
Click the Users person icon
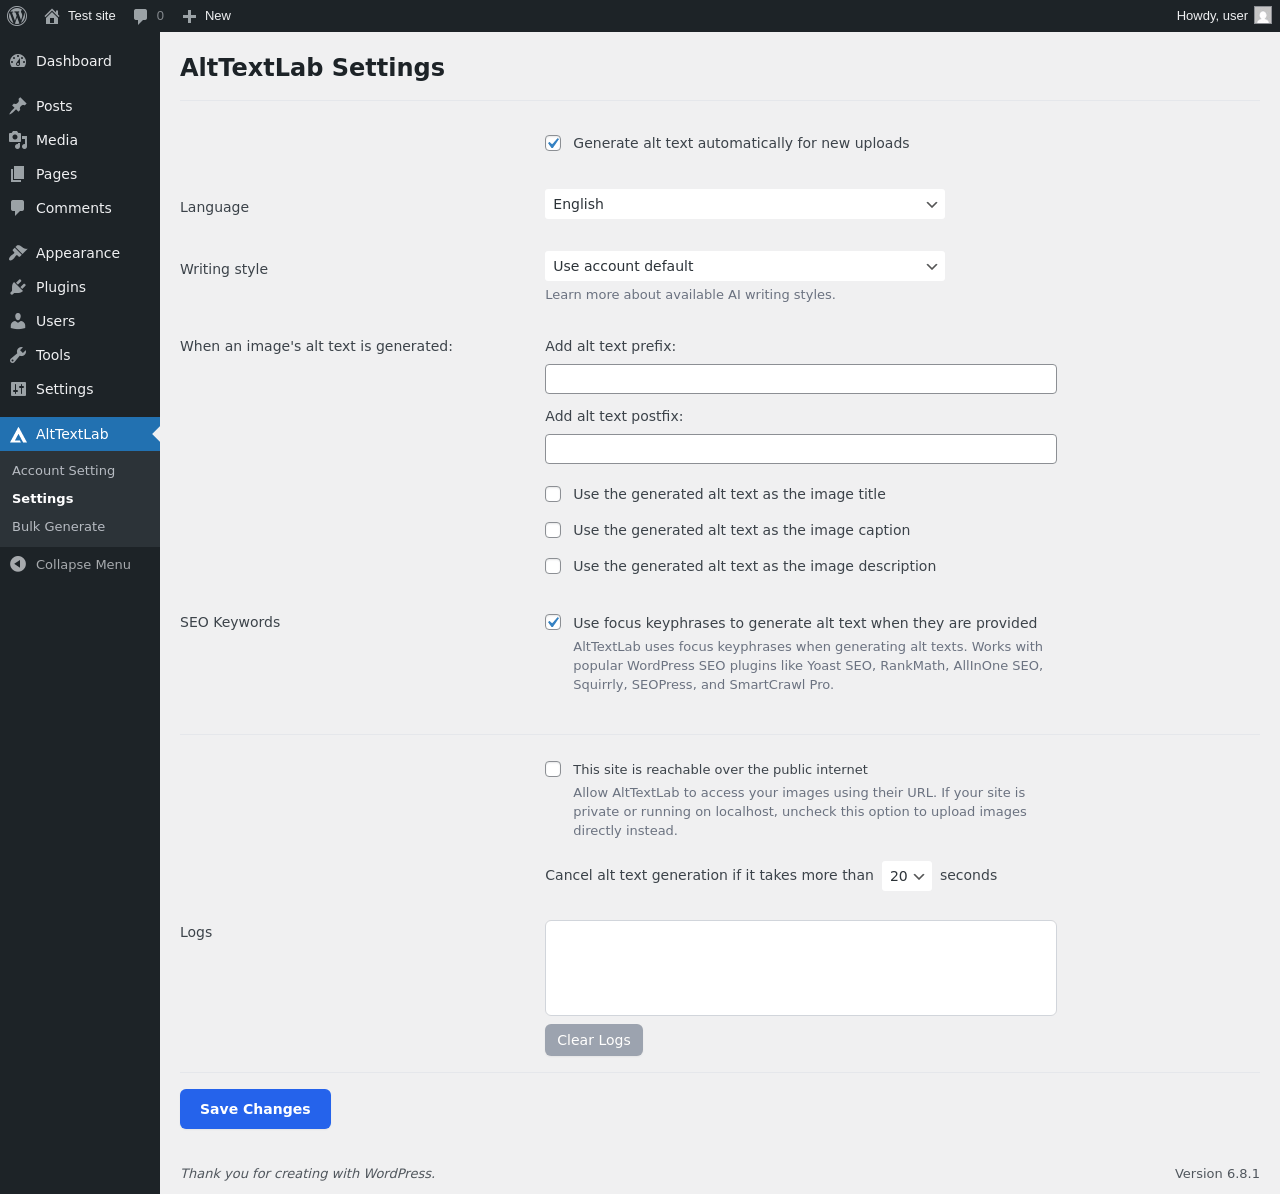pos(18,321)
